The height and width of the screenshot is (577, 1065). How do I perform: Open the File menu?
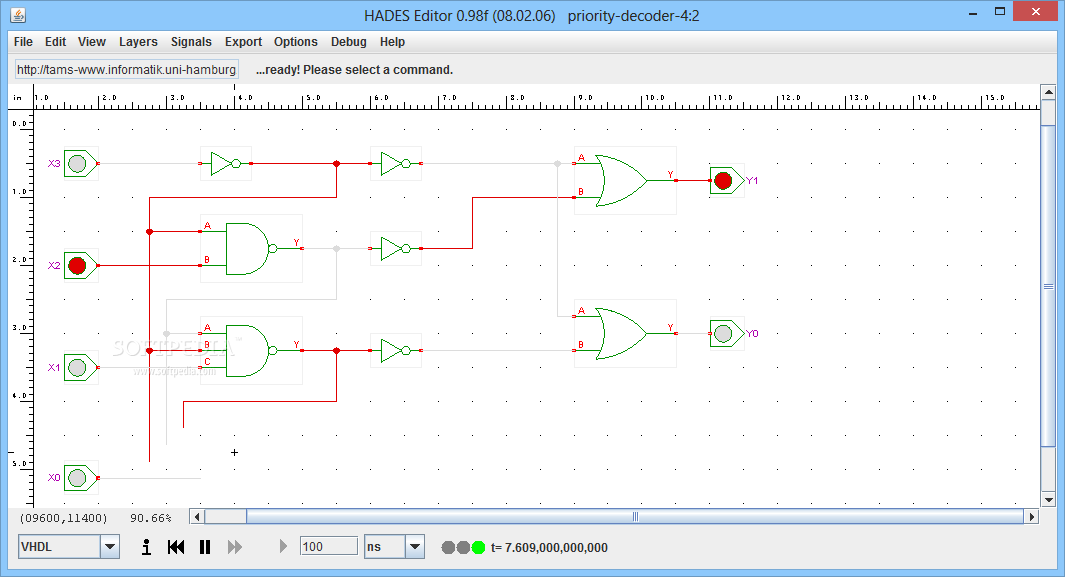click(x=23, y=41)
